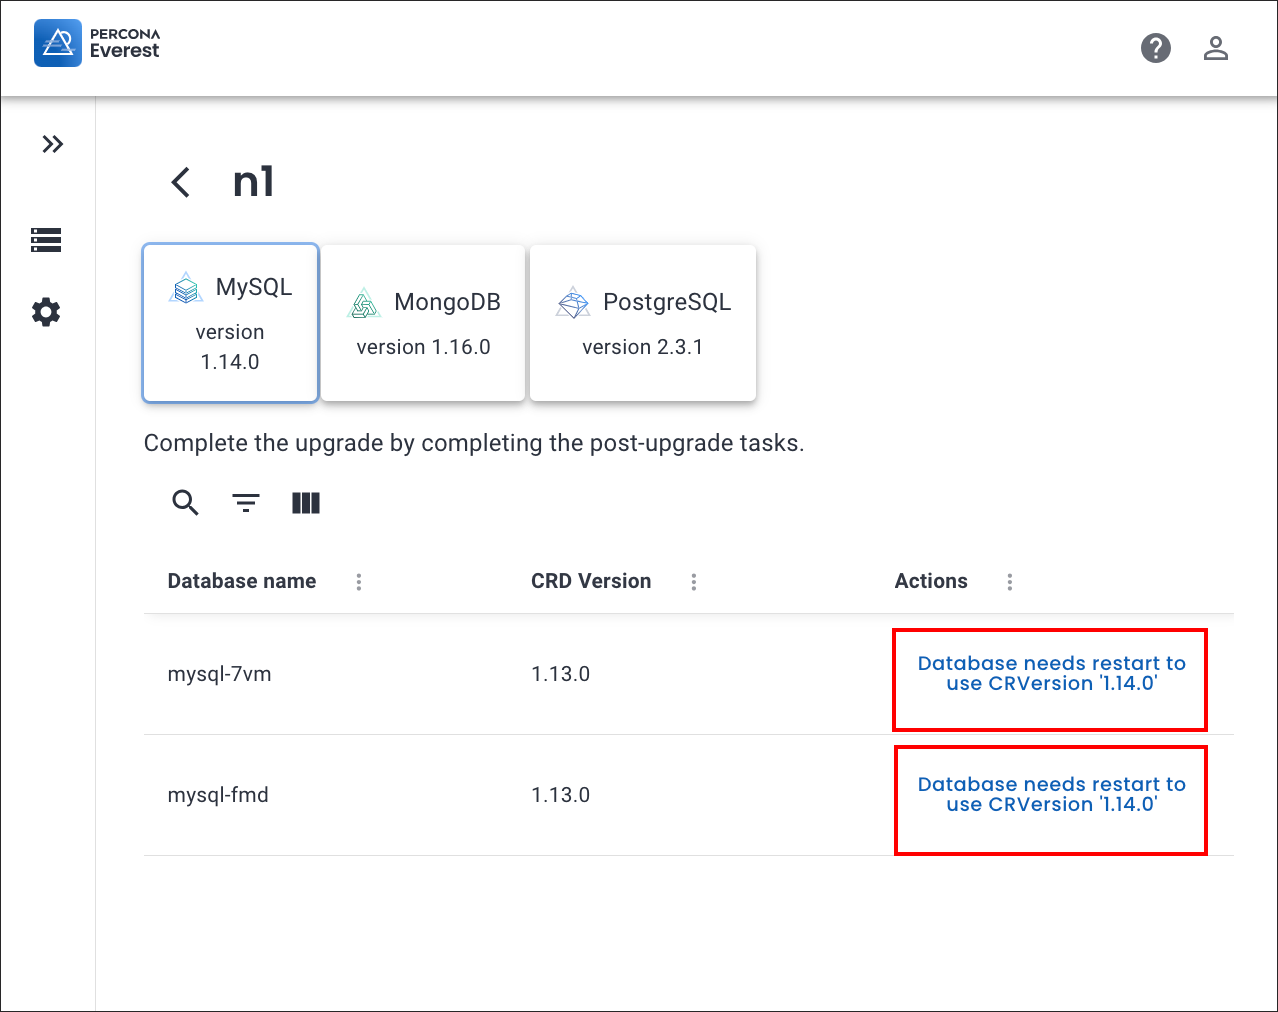The height and width of the screenshot is (1012, 1278).
Task: Open the help question mark icon
Action: [1155, 48]
